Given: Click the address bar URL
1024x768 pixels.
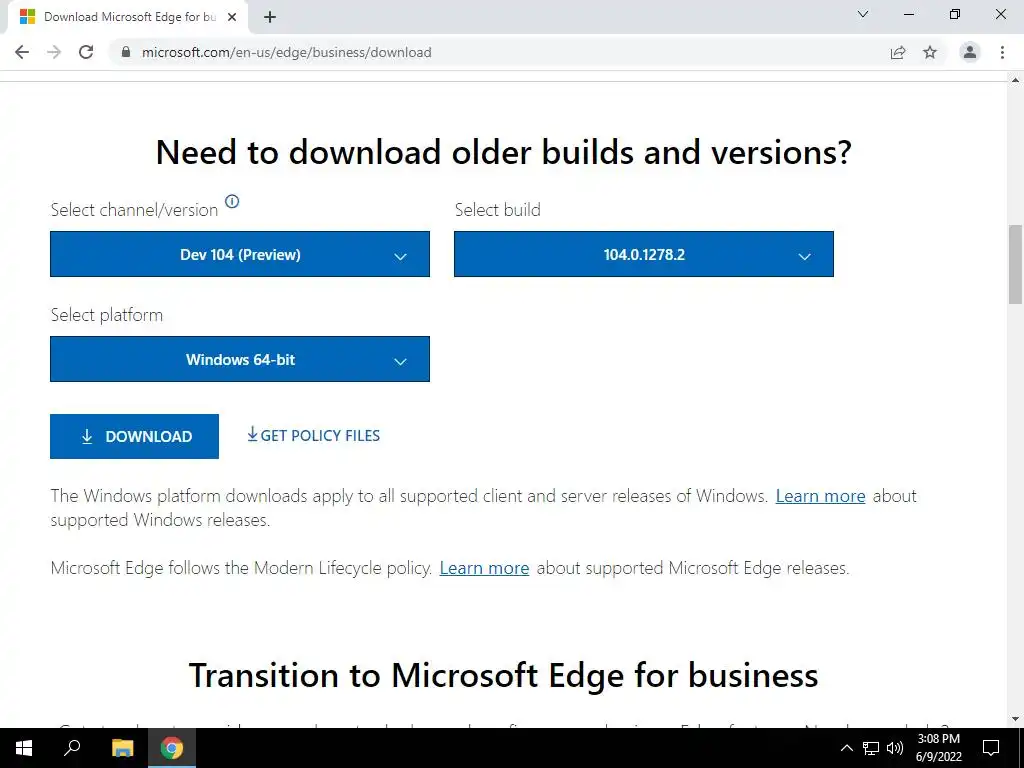Looking at the screenshot, I should tap(286, 52).
